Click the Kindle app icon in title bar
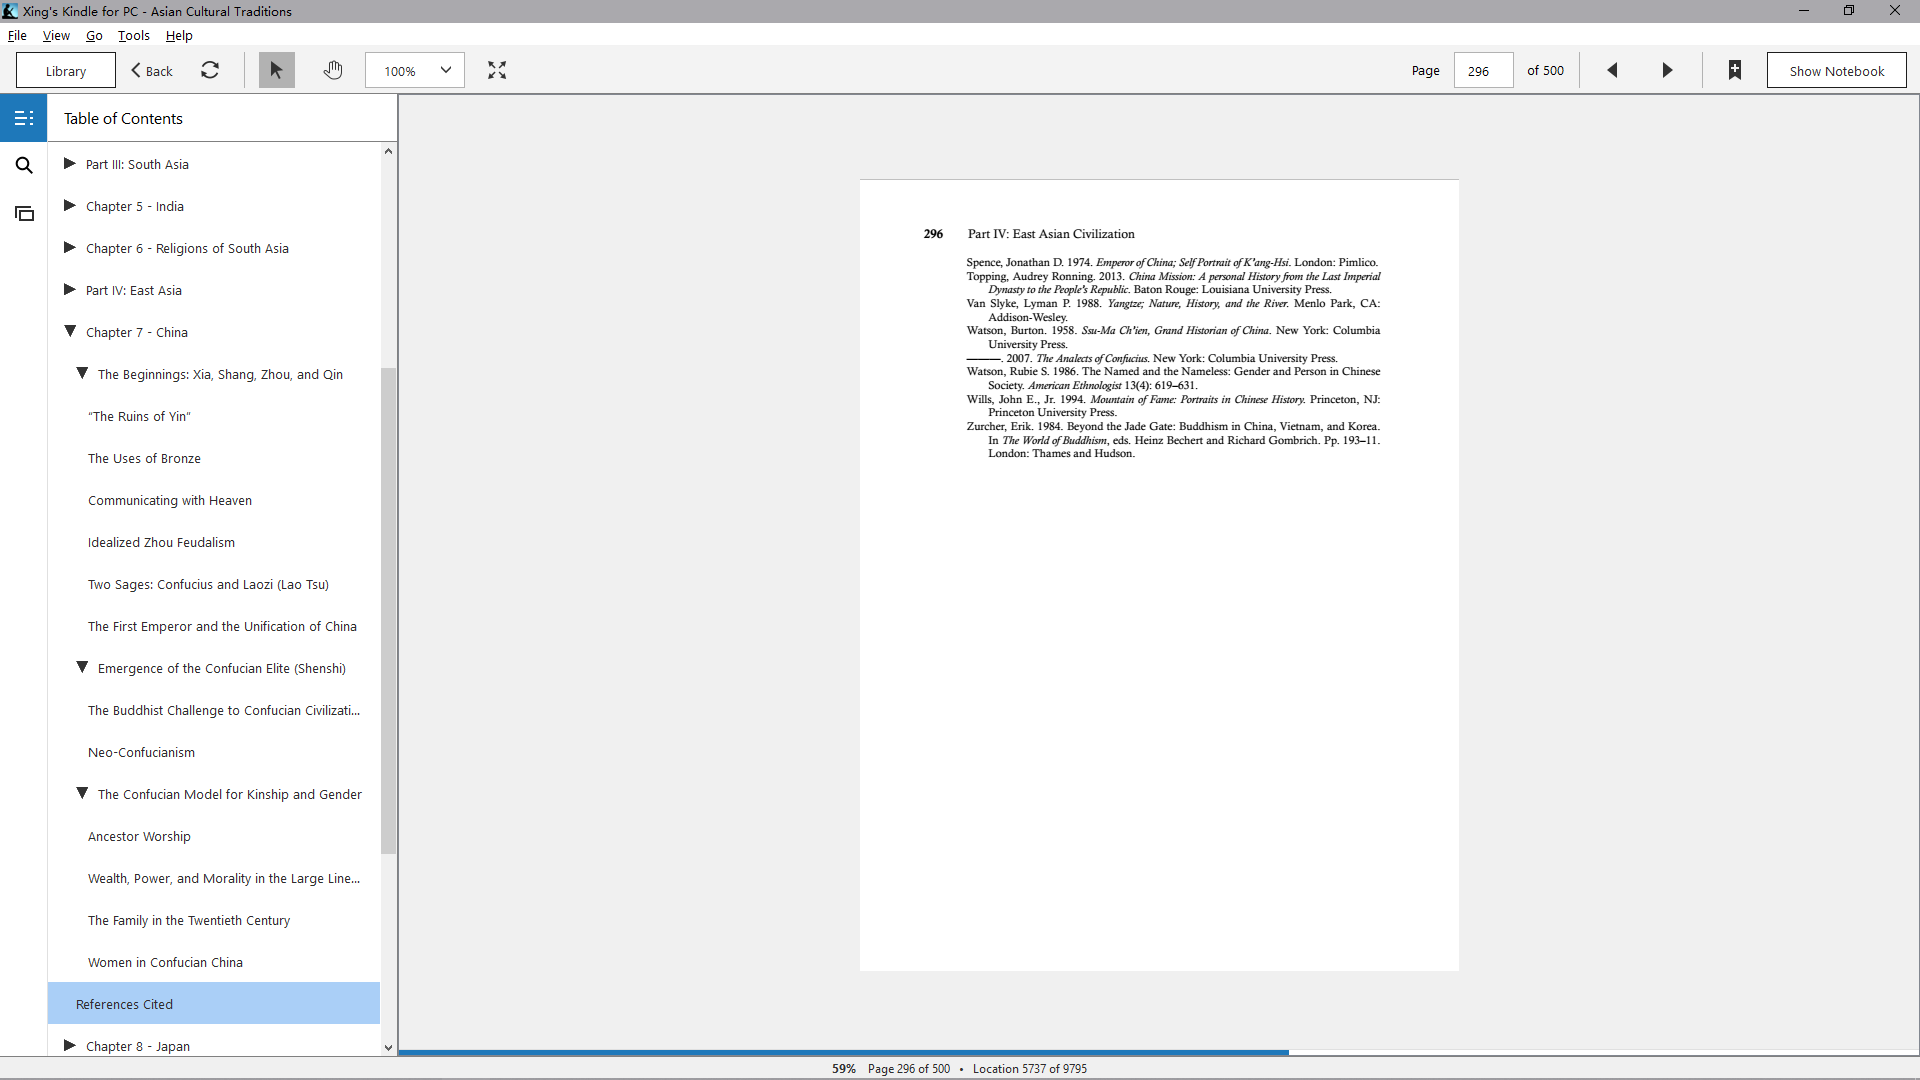Image resolution: width=1920 pixels, height=1080 pixels. coord(10,11)
